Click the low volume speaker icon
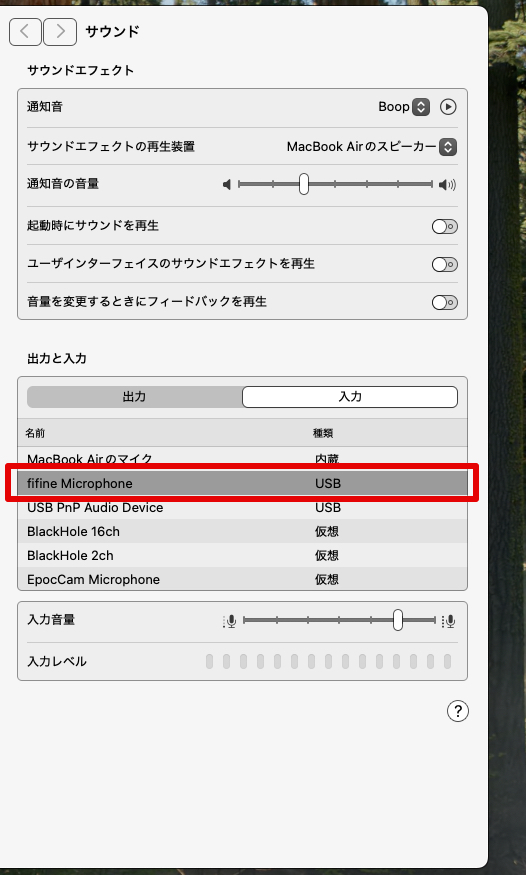Screen dimensions: 526x875 (227, 184)
